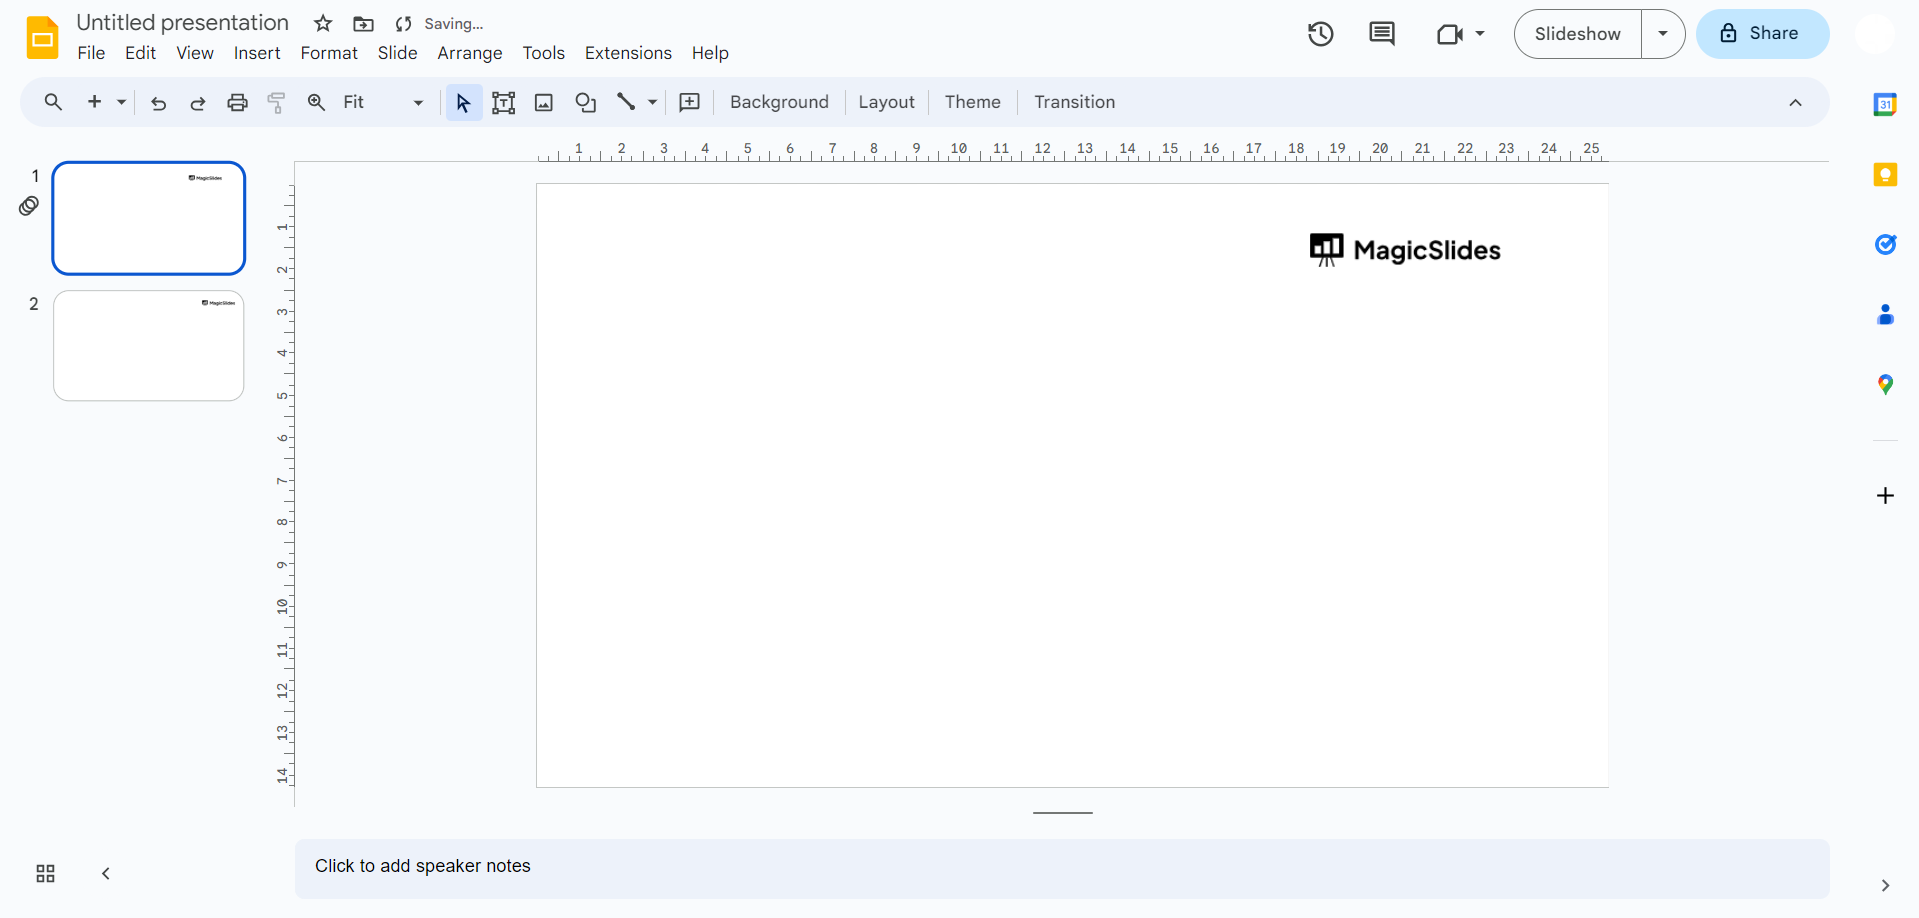Image resolution: width=1919 pixels, height=918 pixels.
Task: Click the Layout button
Action: click(886, 102)
